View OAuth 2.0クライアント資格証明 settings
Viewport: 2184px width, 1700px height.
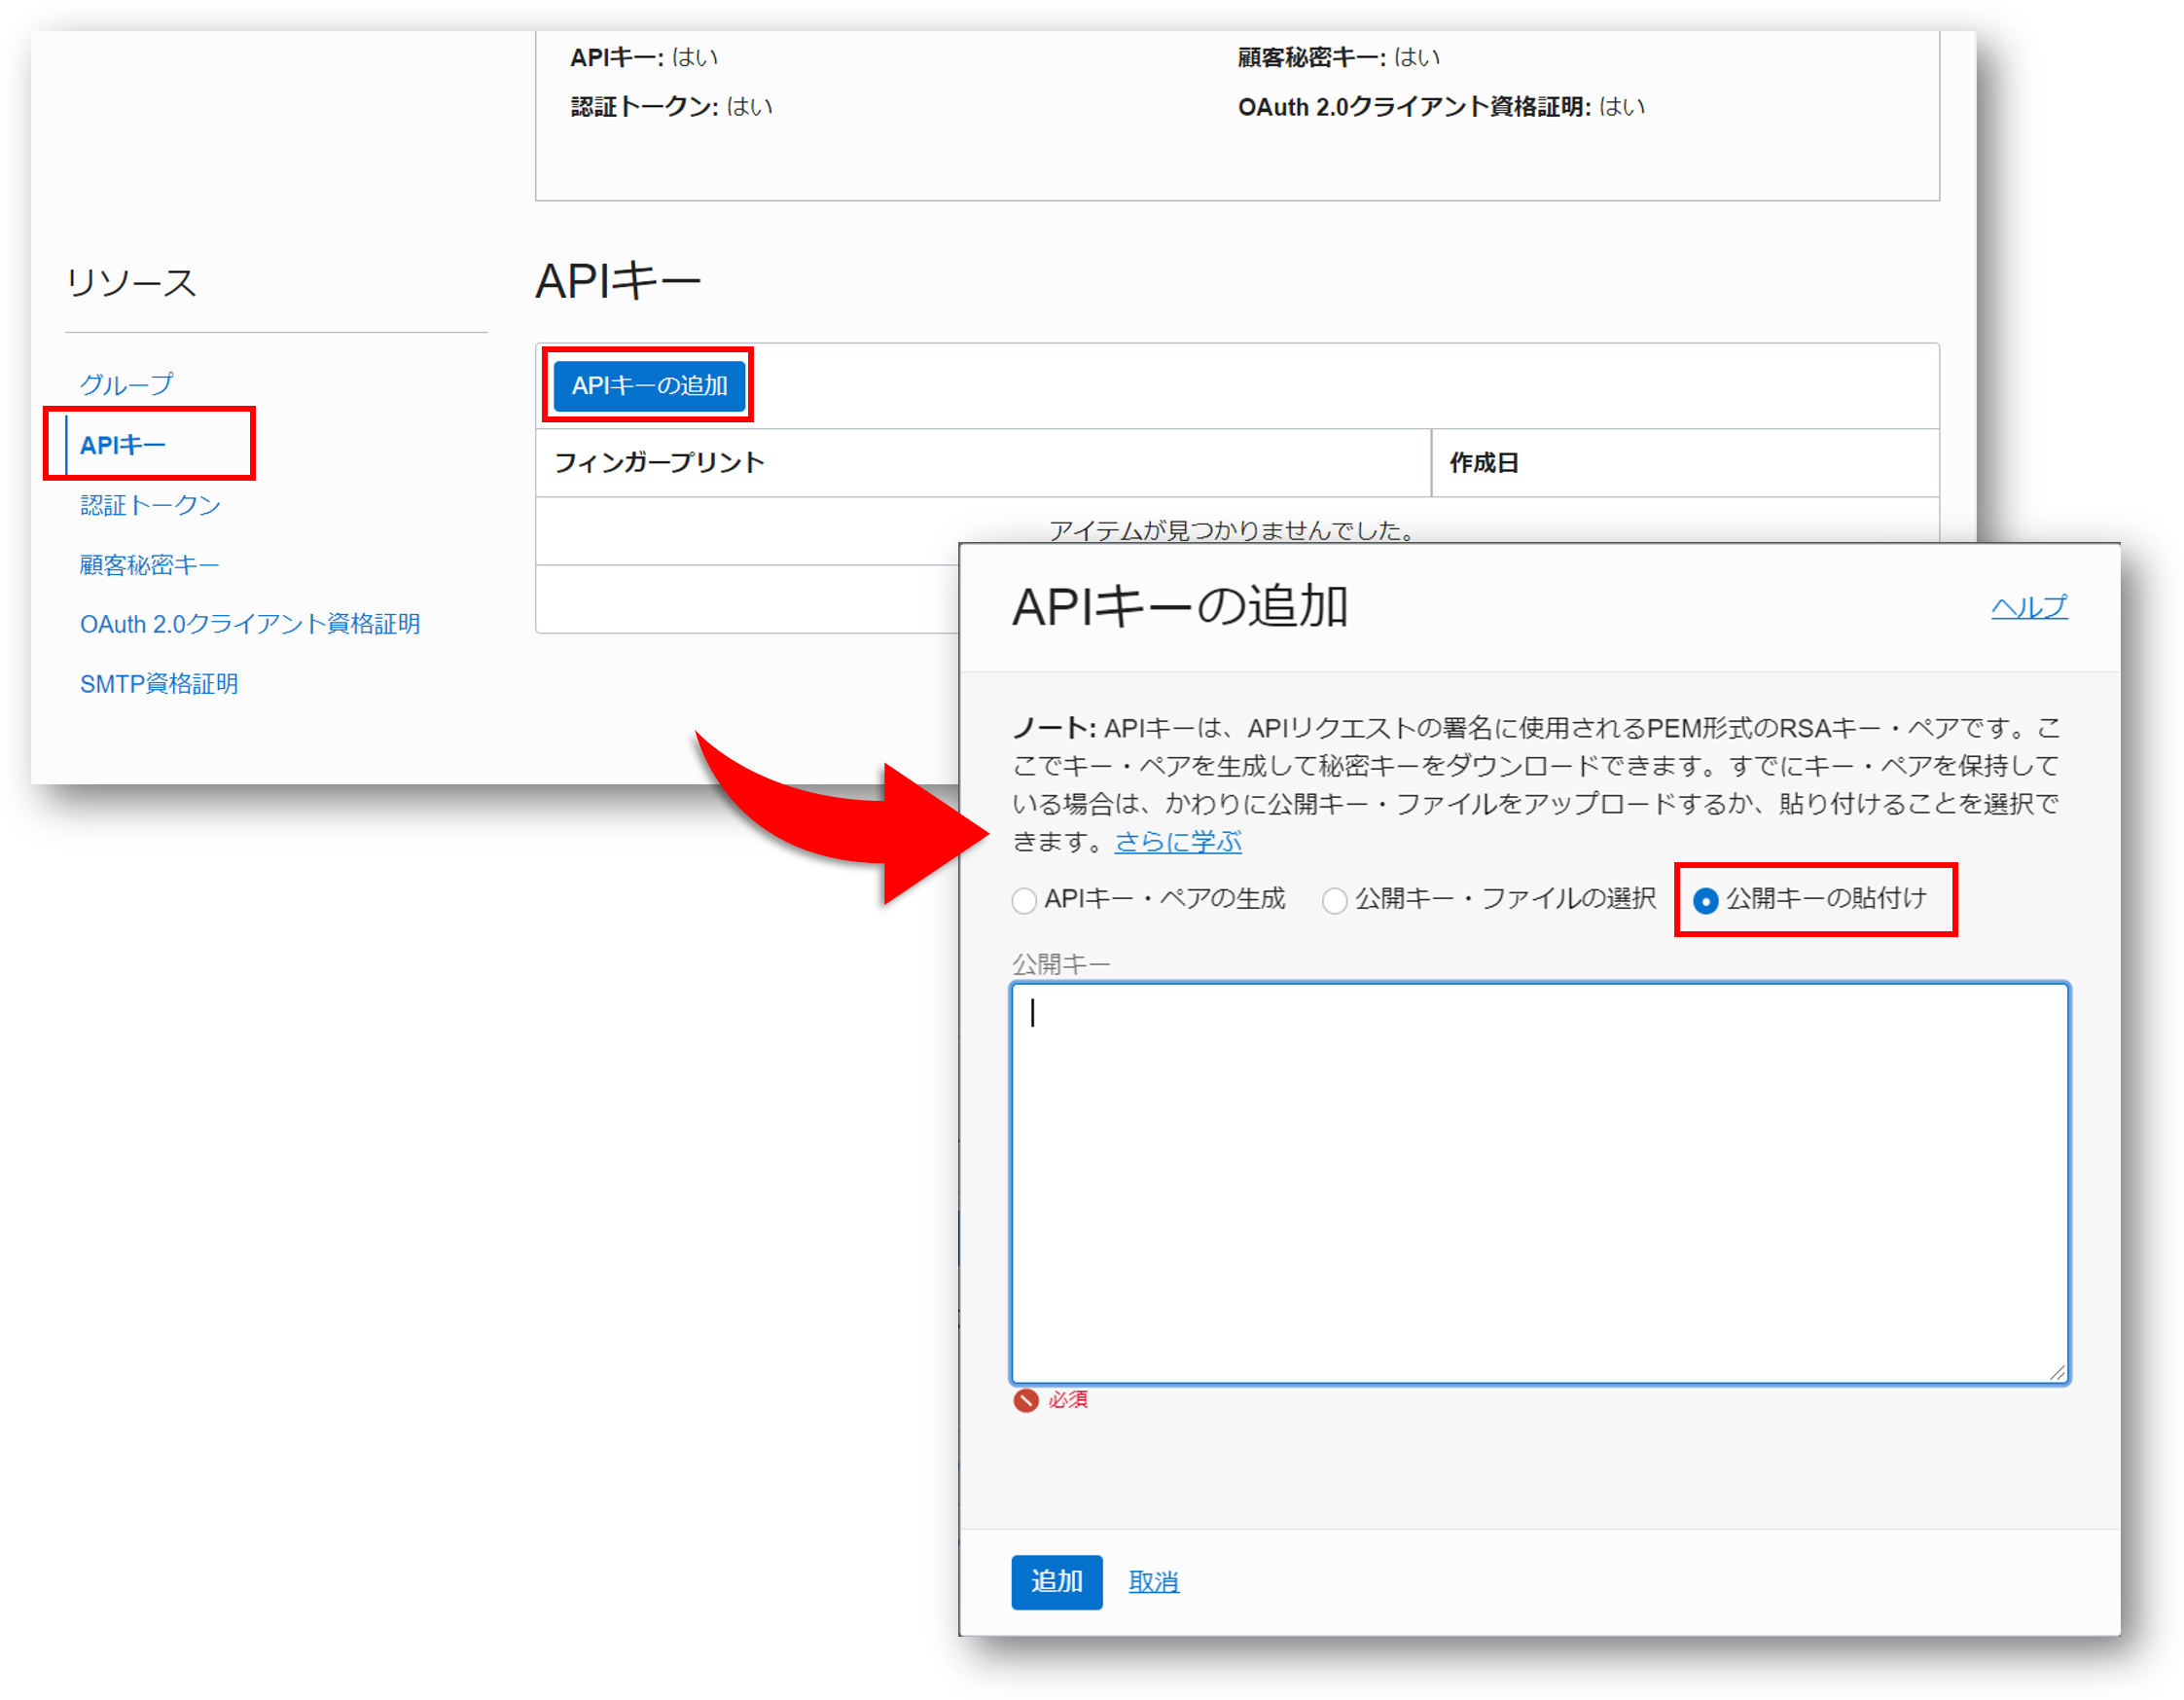250,623
